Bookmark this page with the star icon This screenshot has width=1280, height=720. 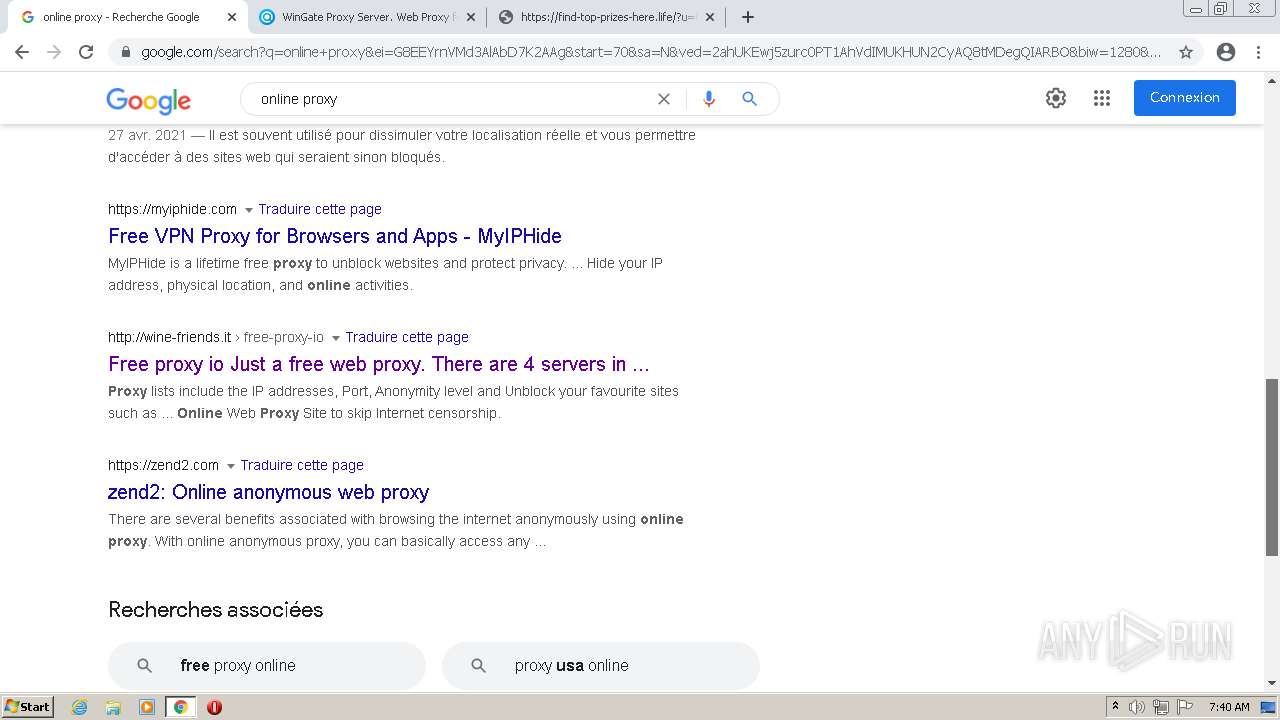click(1186, 52)
